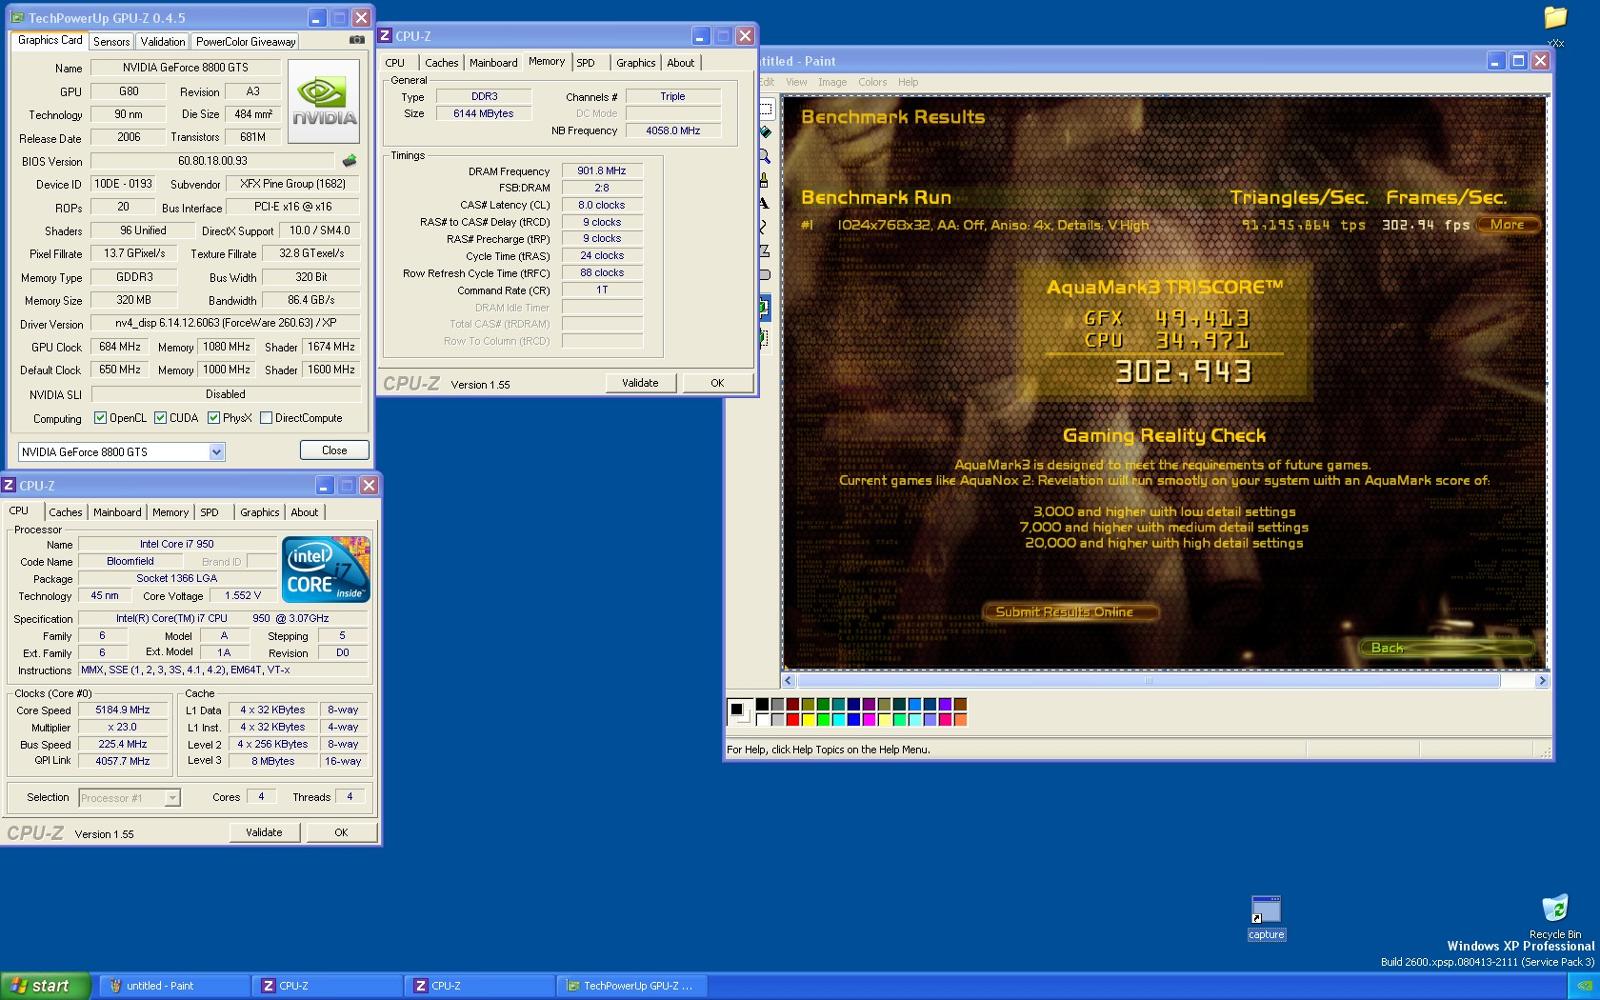Screen dimensions: 1600x1000
Task: Click the GPU-Z screenshot camera icon
Action: (357, 41)
